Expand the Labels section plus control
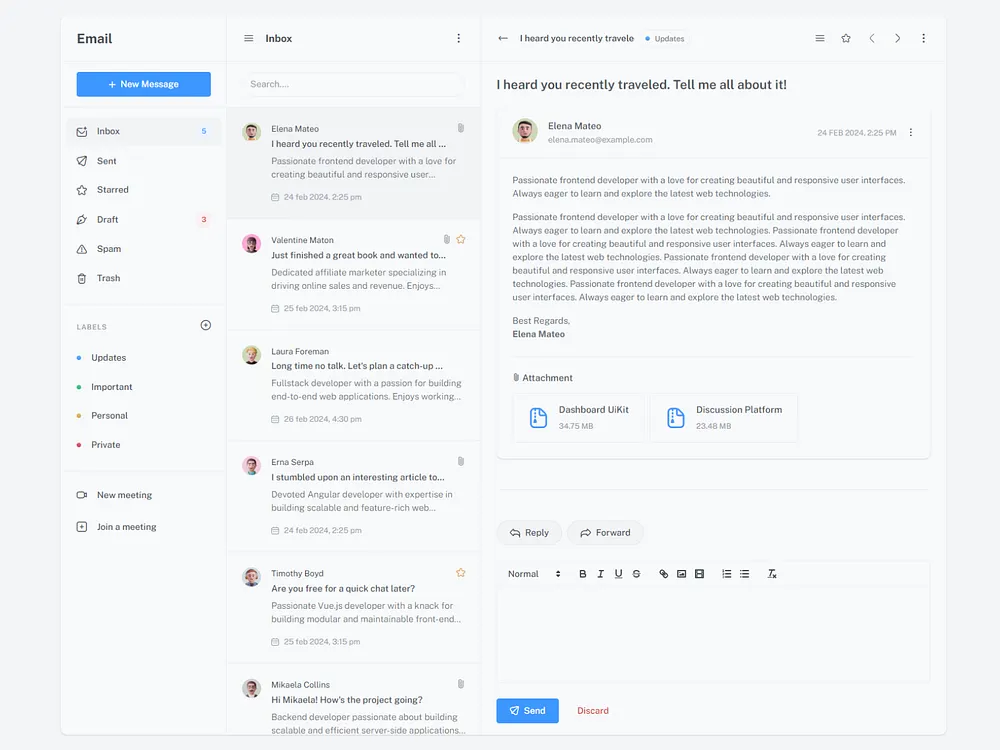 (205, 325)
